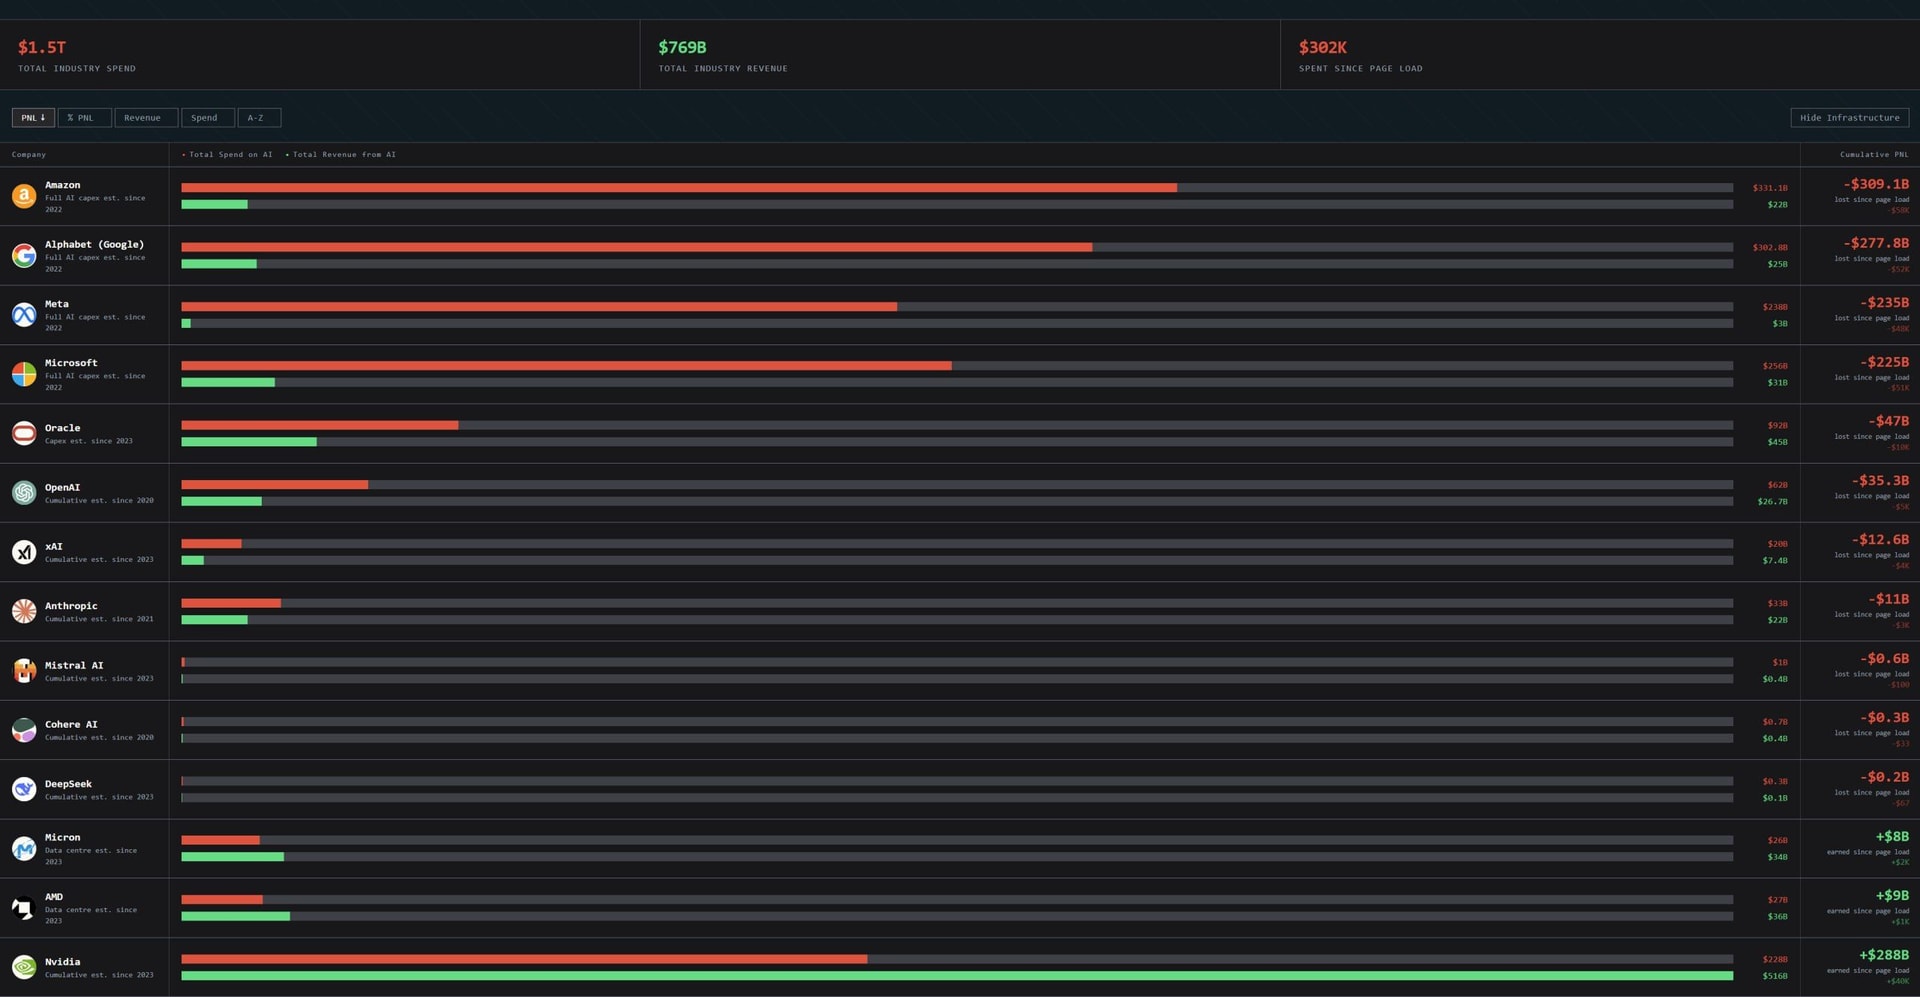Viewport: 1920px width, 997px height.
Task: Click Meta's red spend bar
Action: point(539,307)
